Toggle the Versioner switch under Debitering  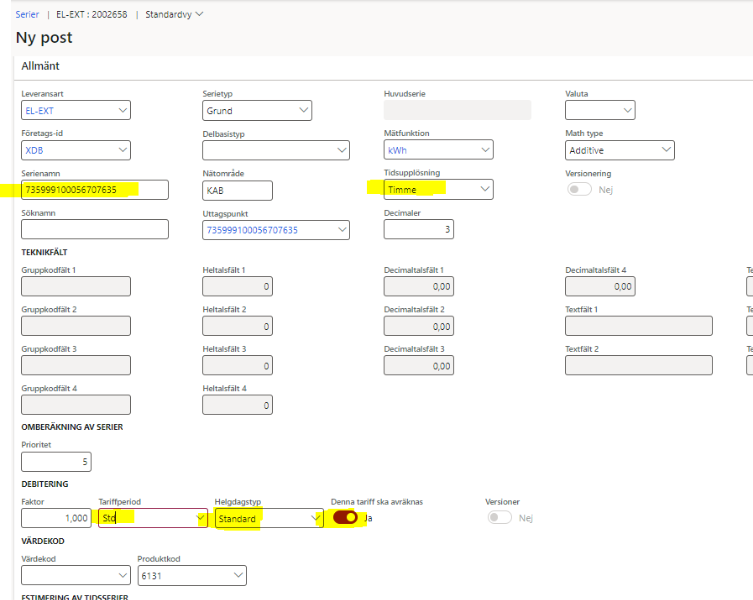[499, 518]
